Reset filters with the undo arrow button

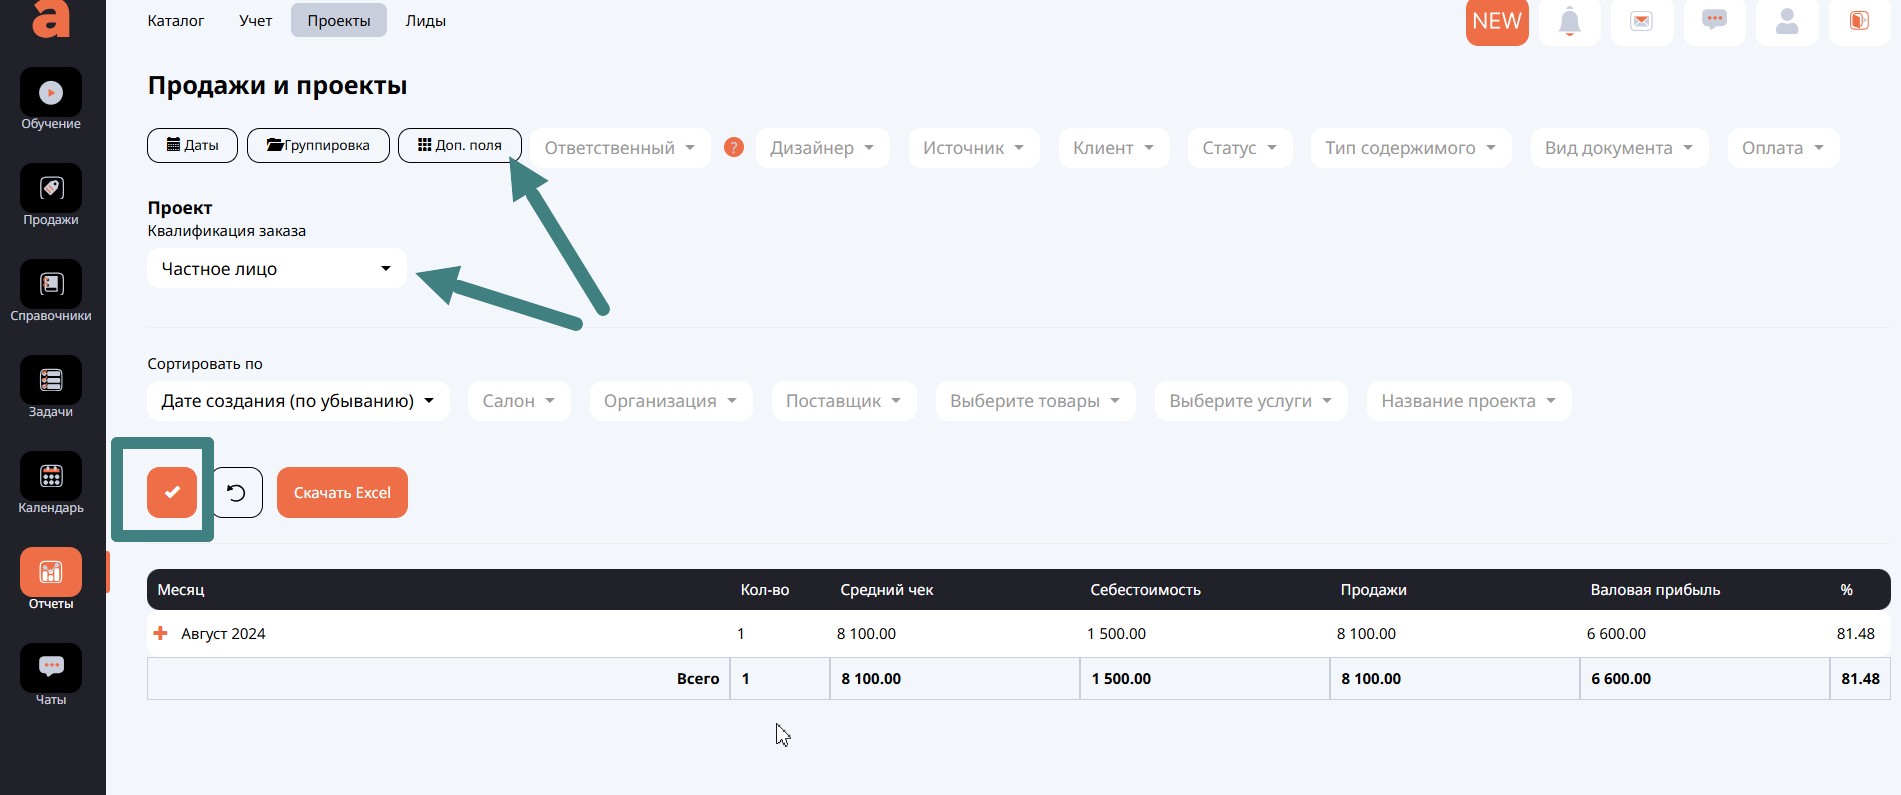coord(237,492)
